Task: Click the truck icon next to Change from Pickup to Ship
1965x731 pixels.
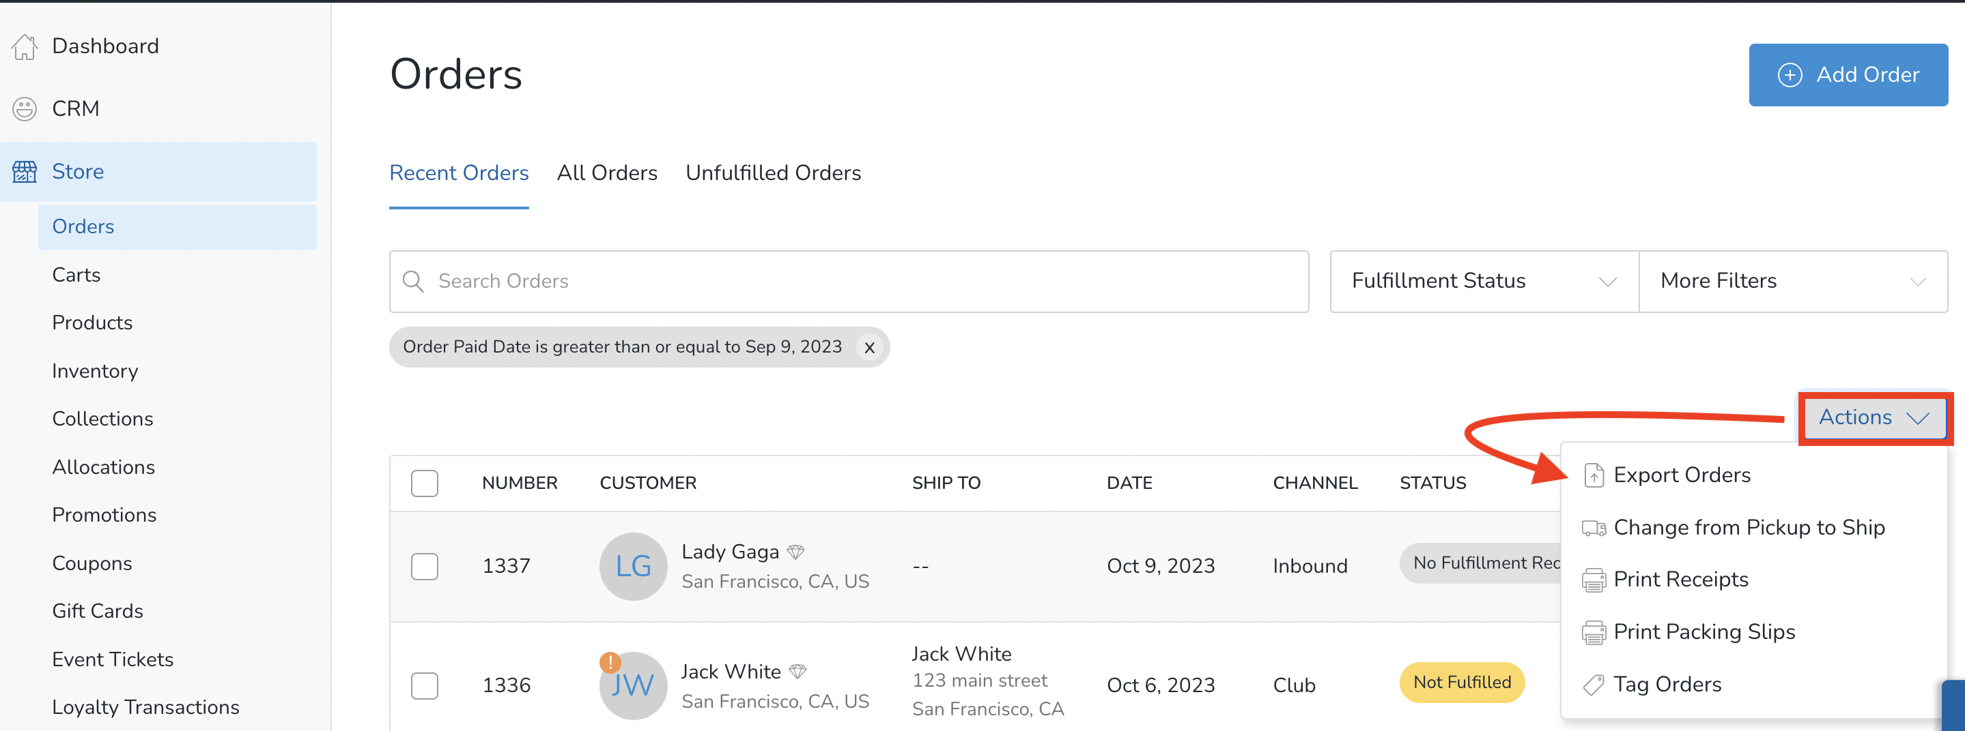Action: 1594,527
